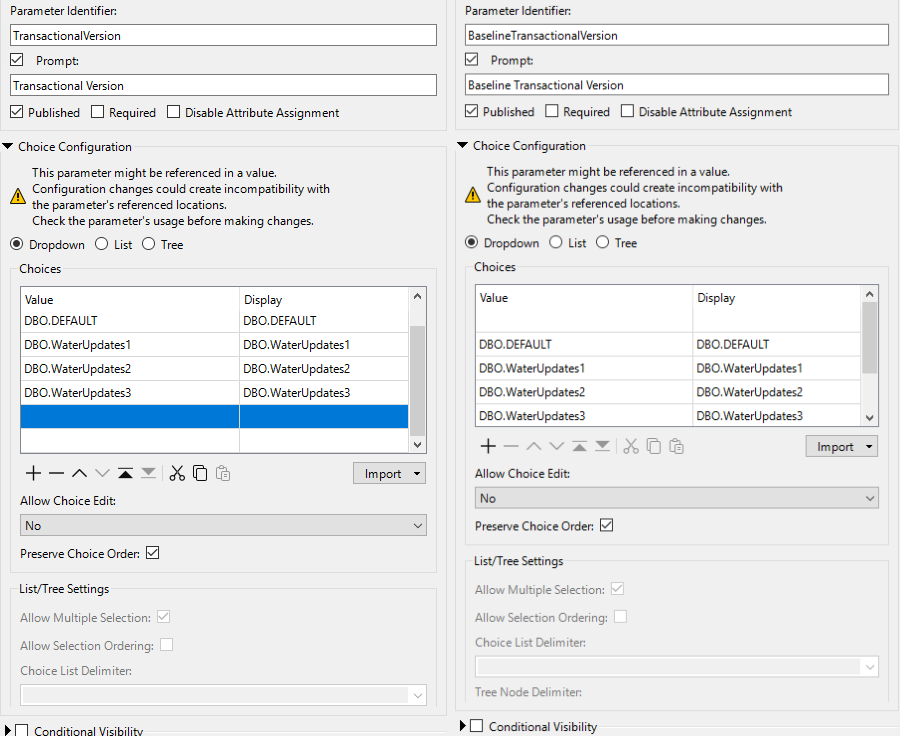The width and height of the screenshot is (905, 736).
Task: Cut selected choice in TransactionalVersion panel
Action: 177,473
